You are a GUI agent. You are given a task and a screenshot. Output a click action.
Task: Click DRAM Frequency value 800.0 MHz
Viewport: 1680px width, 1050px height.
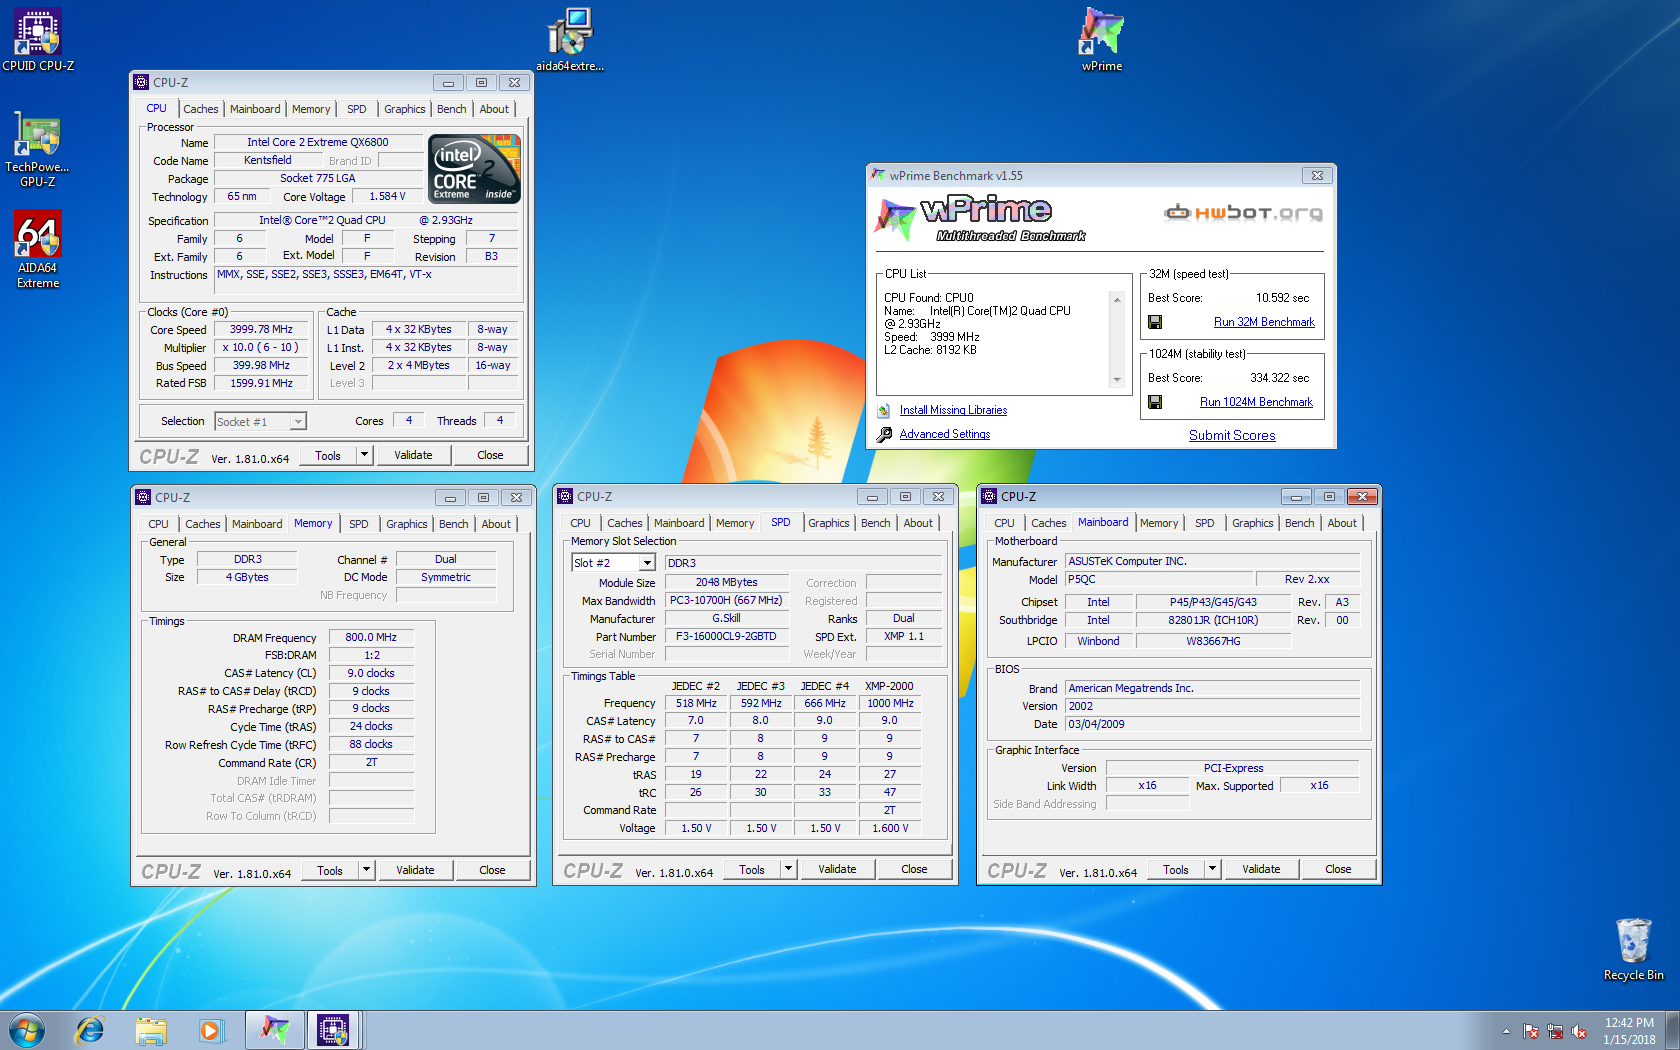click(x=371, y=637)
